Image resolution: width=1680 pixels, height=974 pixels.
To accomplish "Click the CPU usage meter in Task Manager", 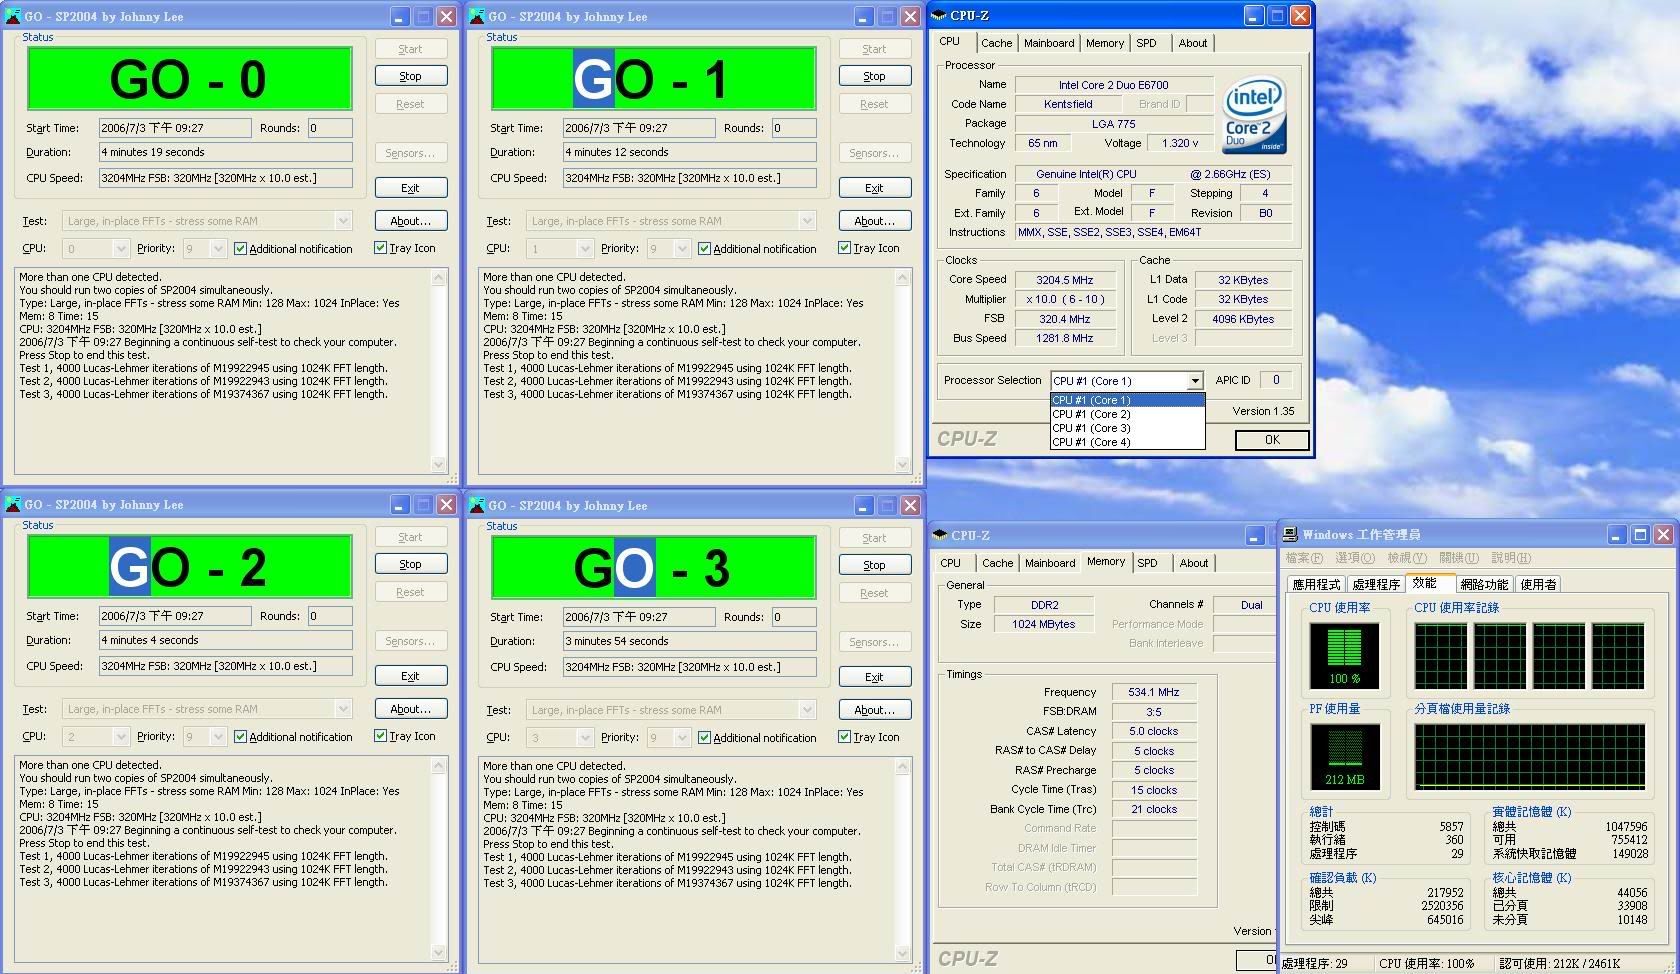I will [1344, 654].
